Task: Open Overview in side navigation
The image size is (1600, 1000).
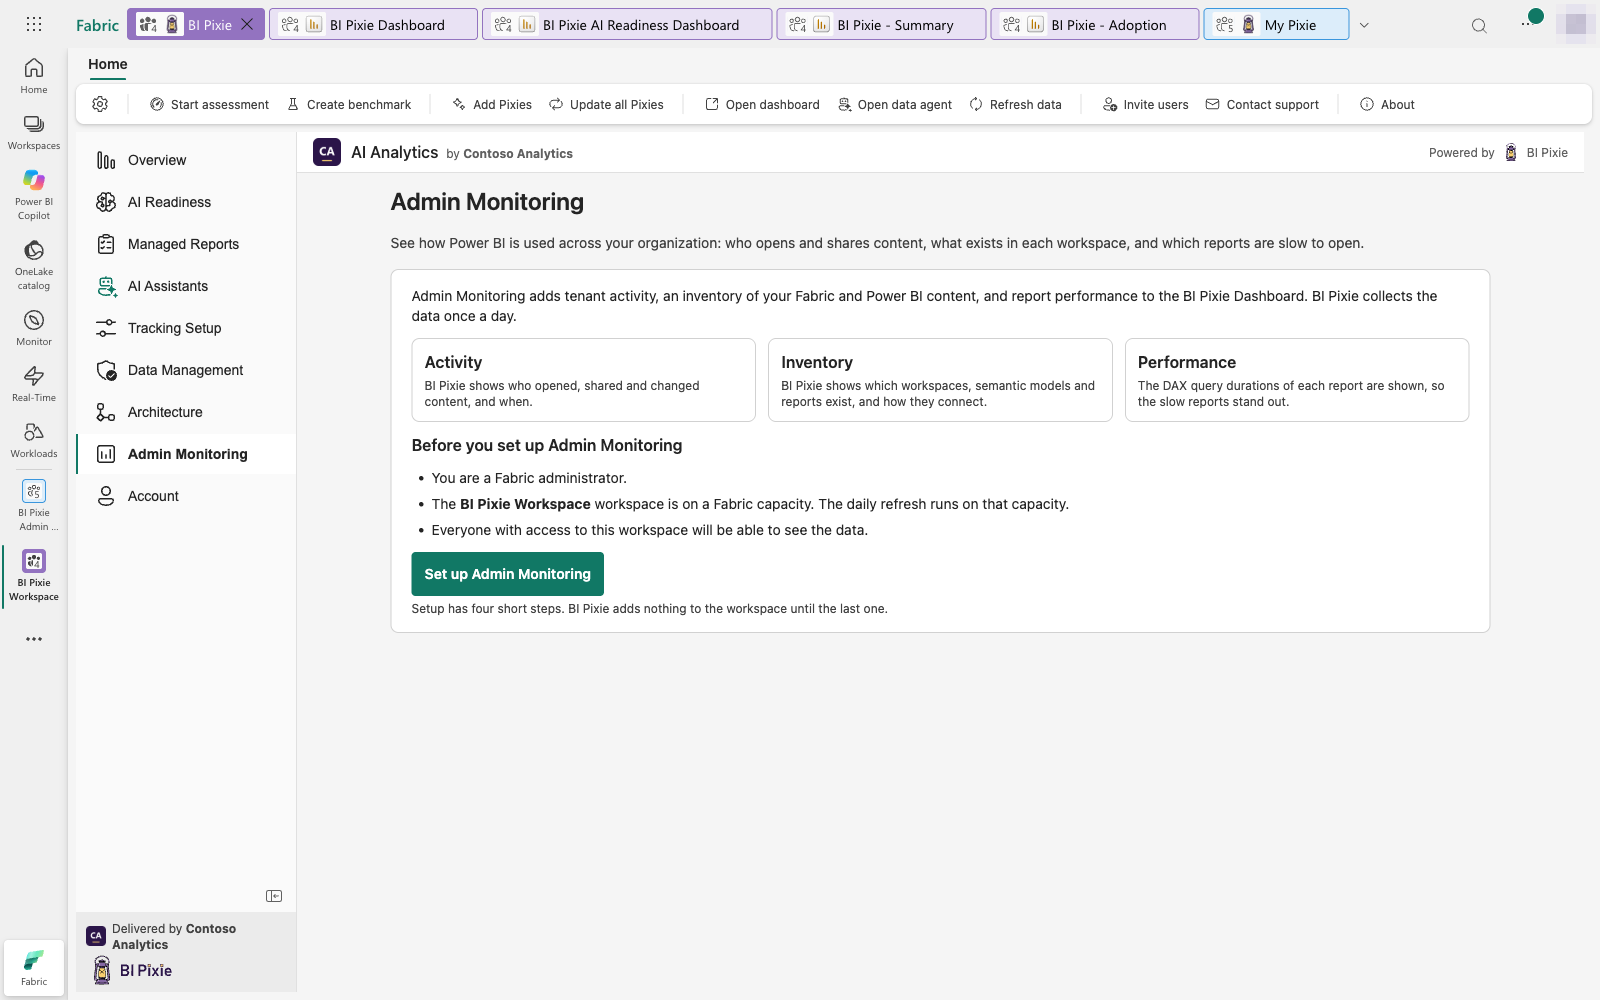Action: [x=186, y=160]
